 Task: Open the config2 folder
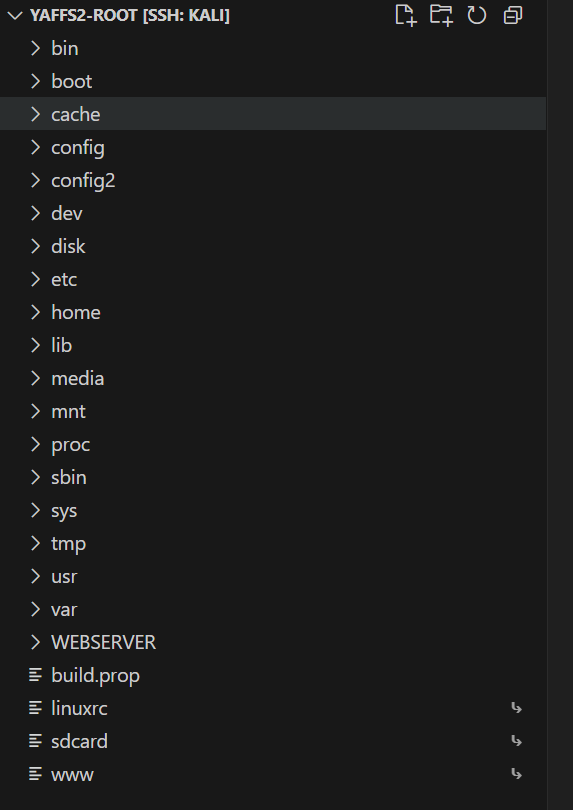pyautogui.click(x=273, y=180)
